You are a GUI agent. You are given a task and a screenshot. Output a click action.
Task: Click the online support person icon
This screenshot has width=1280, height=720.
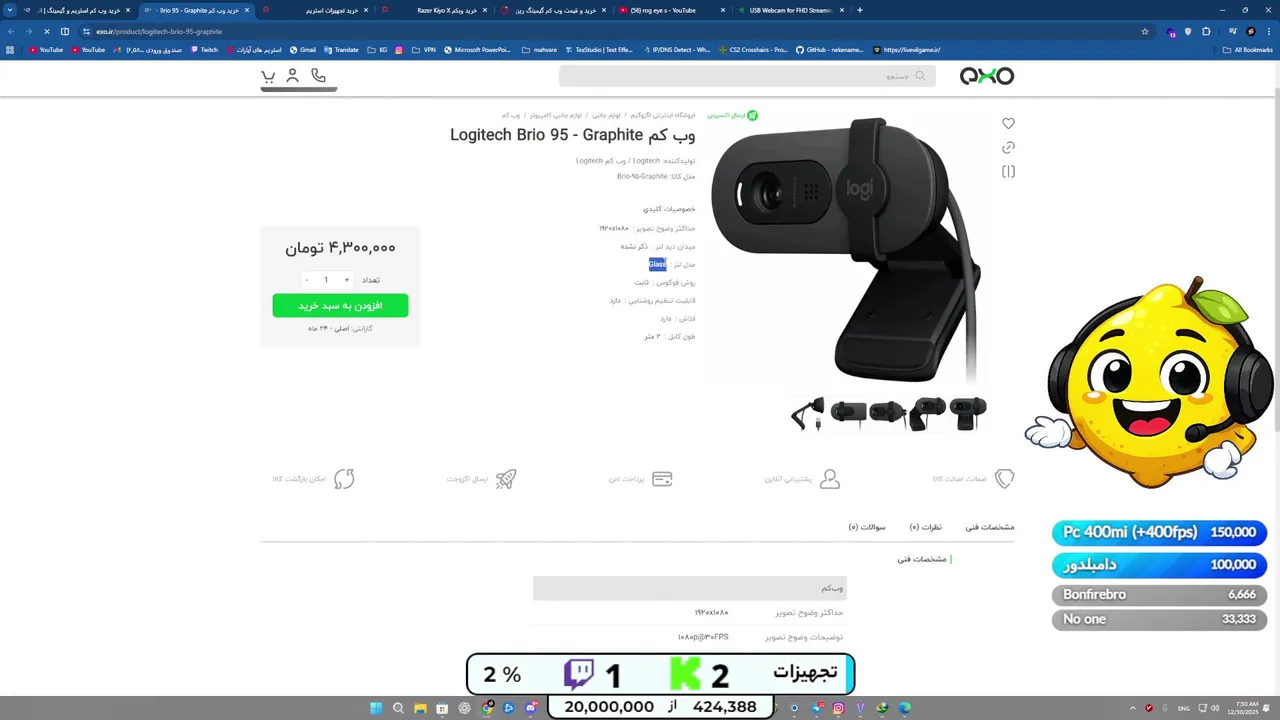point(830,479)
